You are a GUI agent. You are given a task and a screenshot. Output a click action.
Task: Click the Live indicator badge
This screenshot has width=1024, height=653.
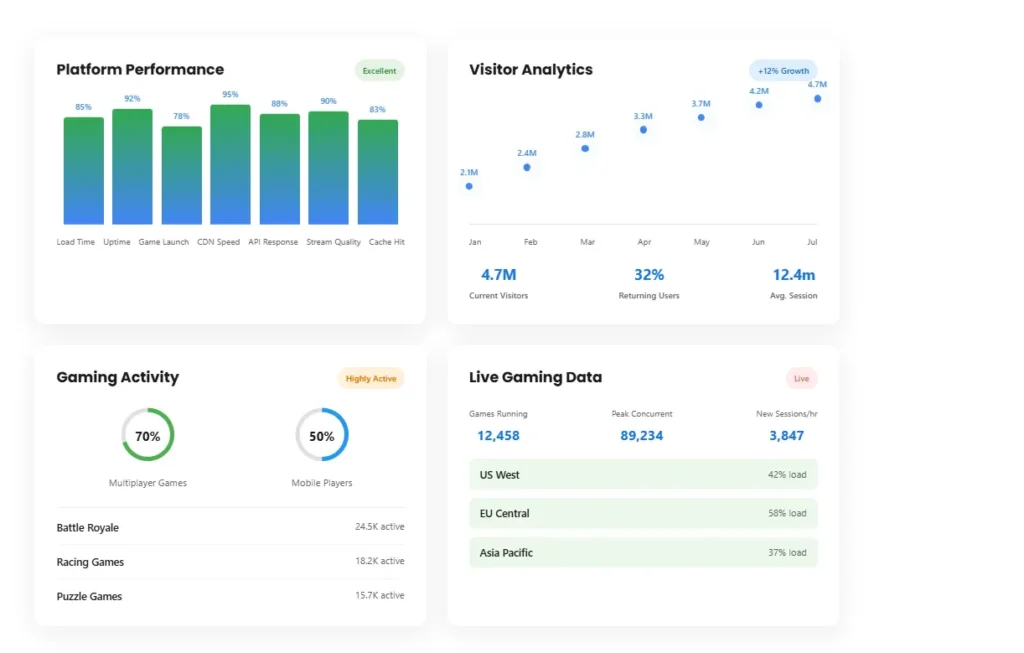pos(801,379)
